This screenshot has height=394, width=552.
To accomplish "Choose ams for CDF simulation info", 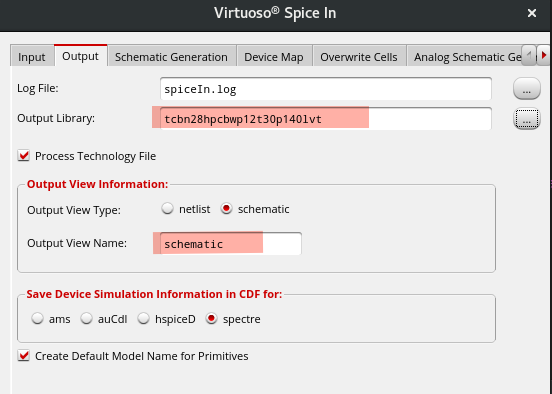I will (37, 319).
